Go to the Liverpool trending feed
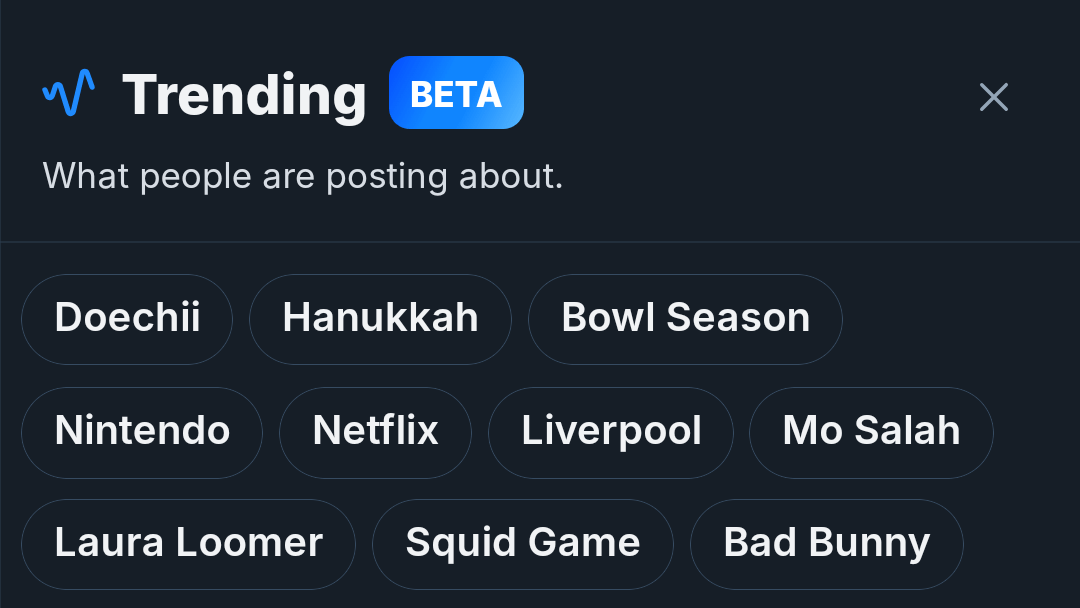 (x=611, y=431)
